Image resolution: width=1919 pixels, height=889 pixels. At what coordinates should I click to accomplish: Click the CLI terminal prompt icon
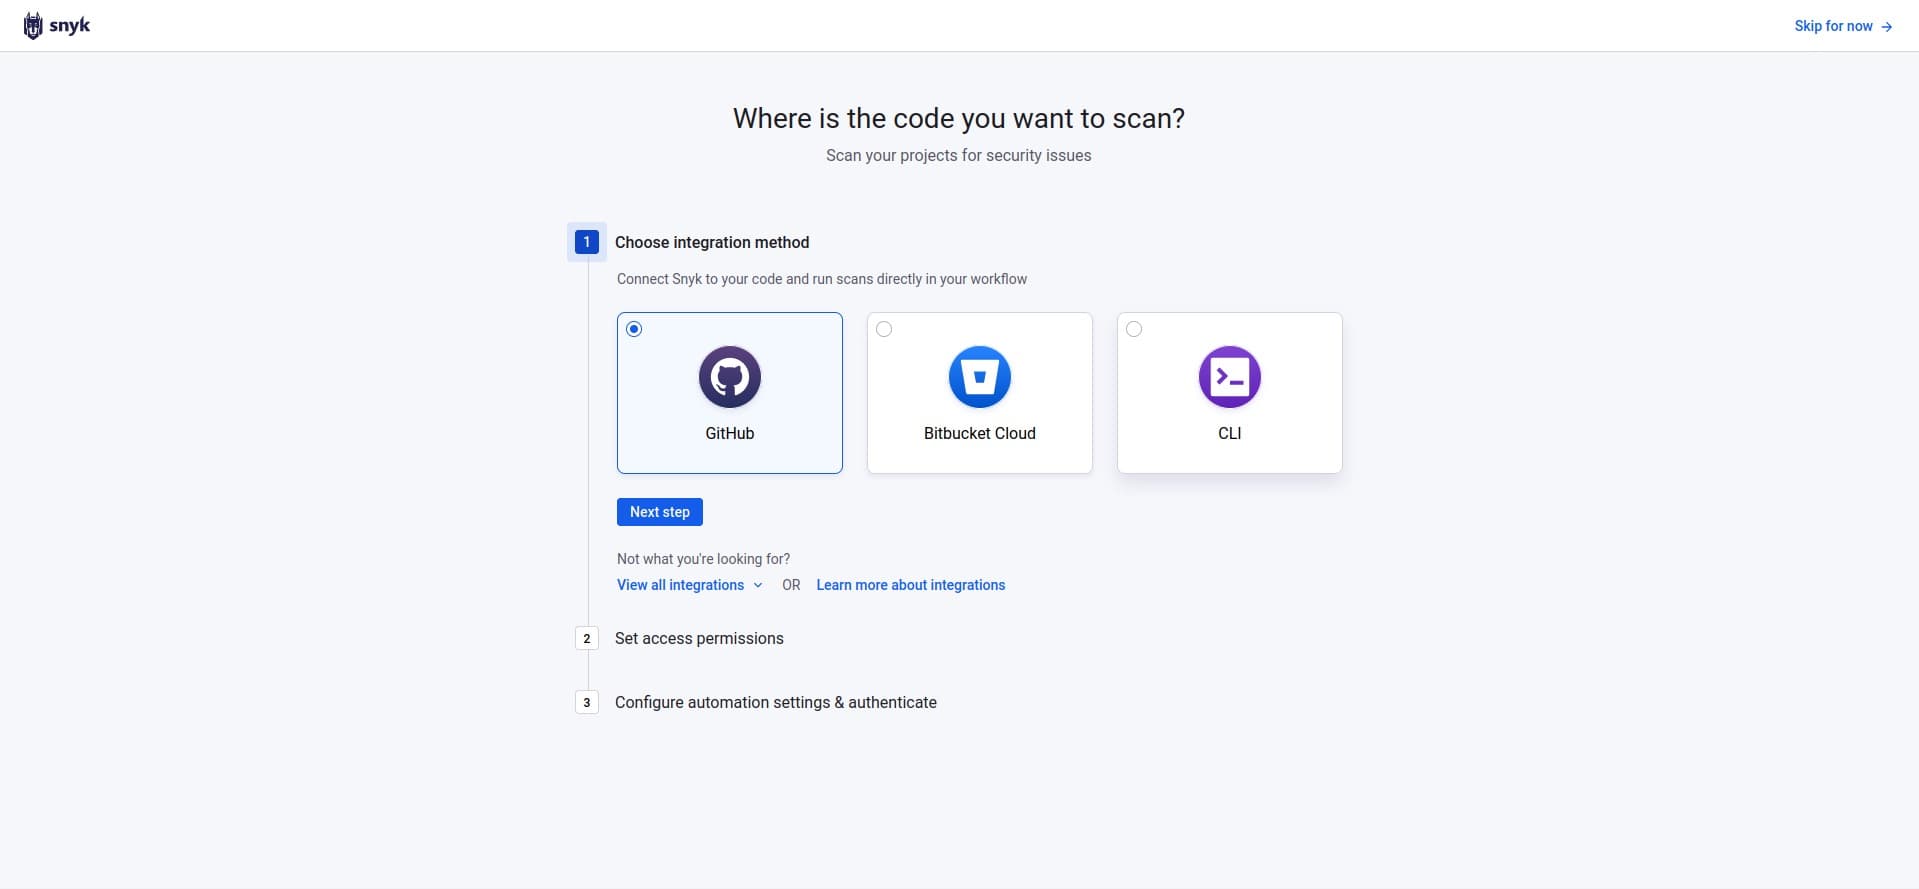1230,377
